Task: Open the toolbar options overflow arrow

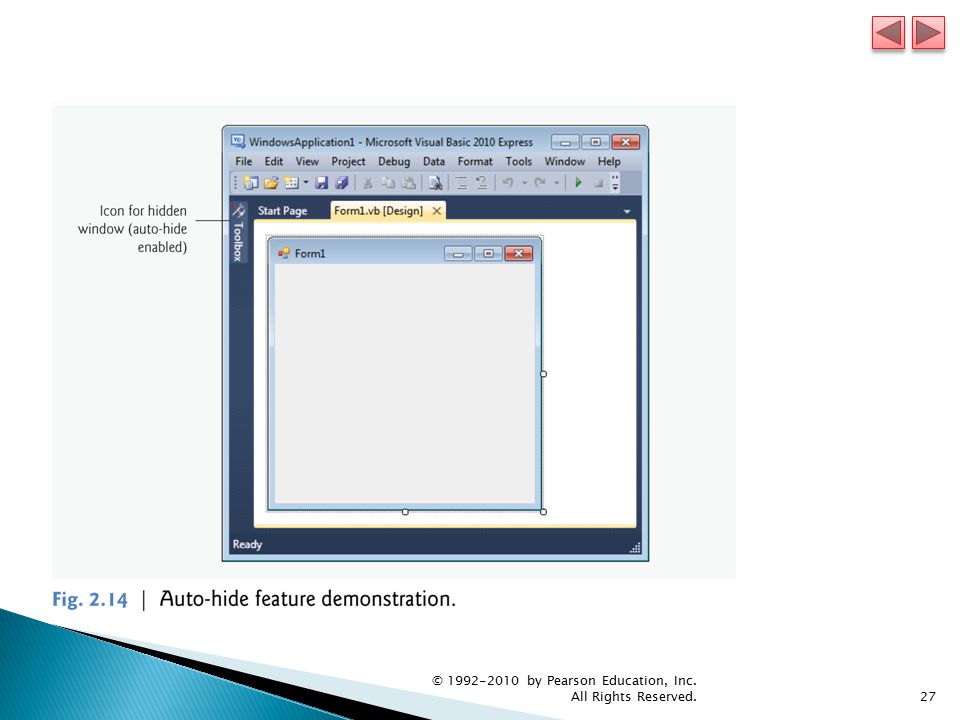Action: [x=615, y=182]
